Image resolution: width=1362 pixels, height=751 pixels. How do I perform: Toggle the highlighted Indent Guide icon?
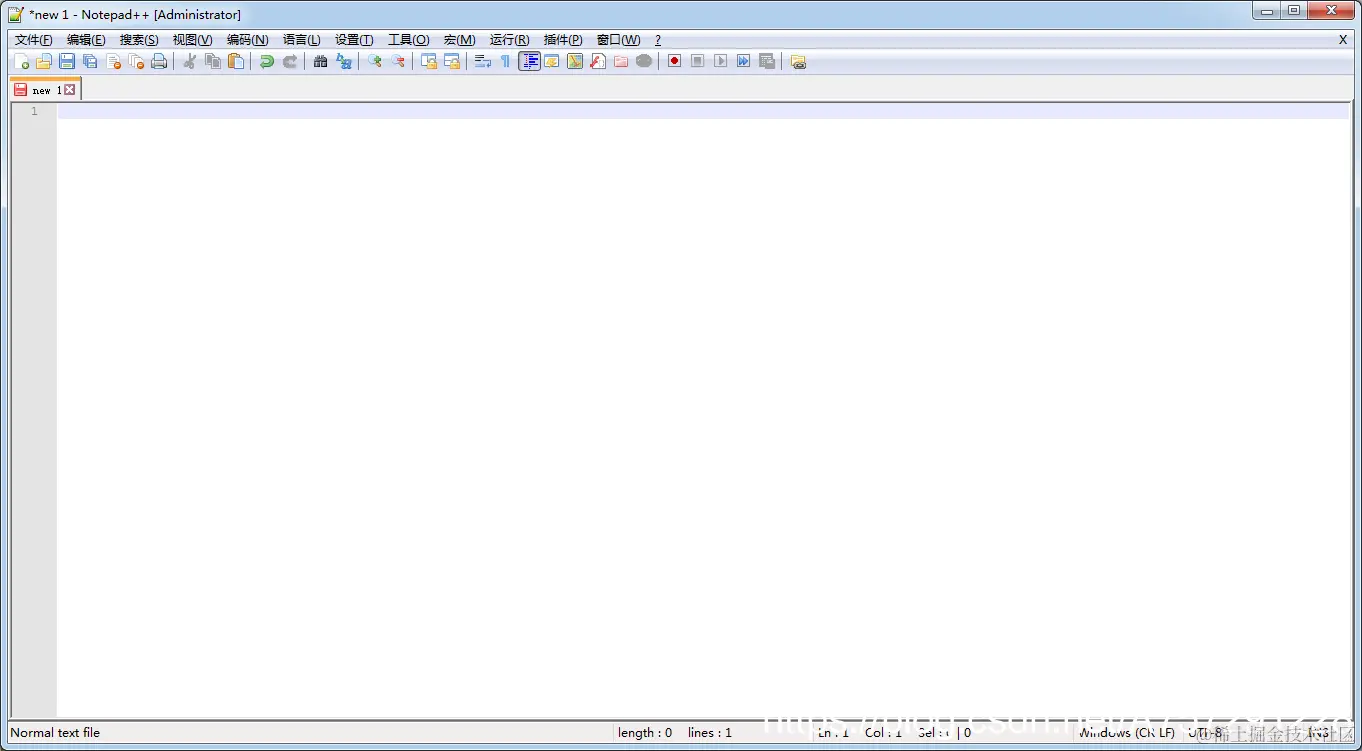(x=529, y=61)
